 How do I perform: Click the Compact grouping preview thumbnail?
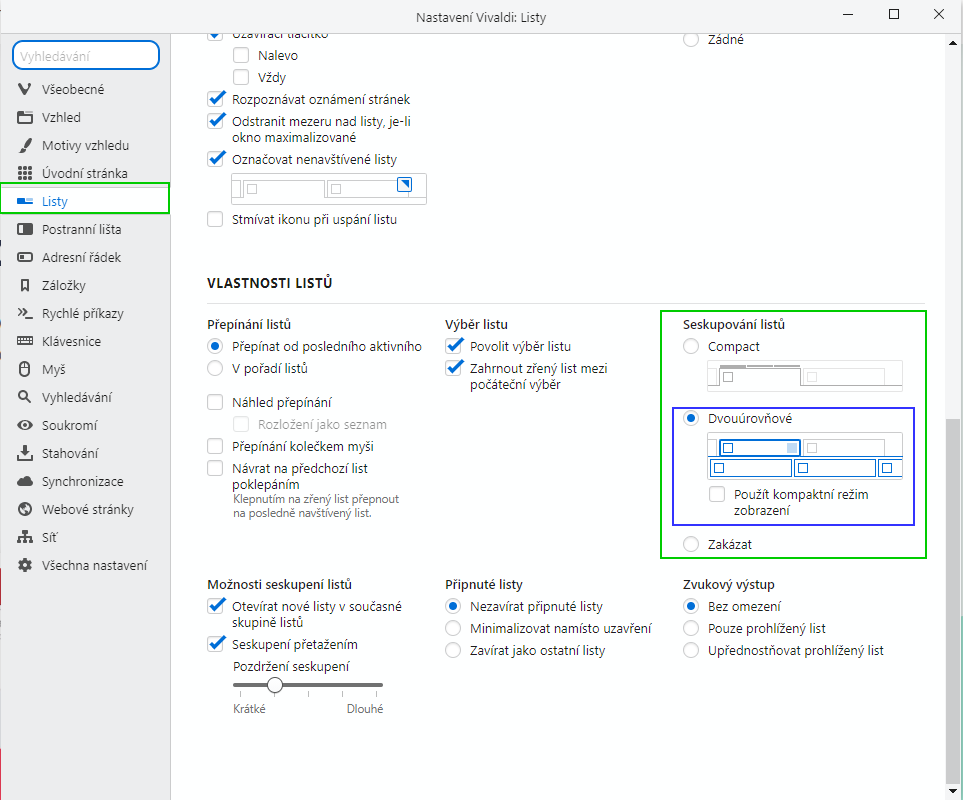coord(805,376)
